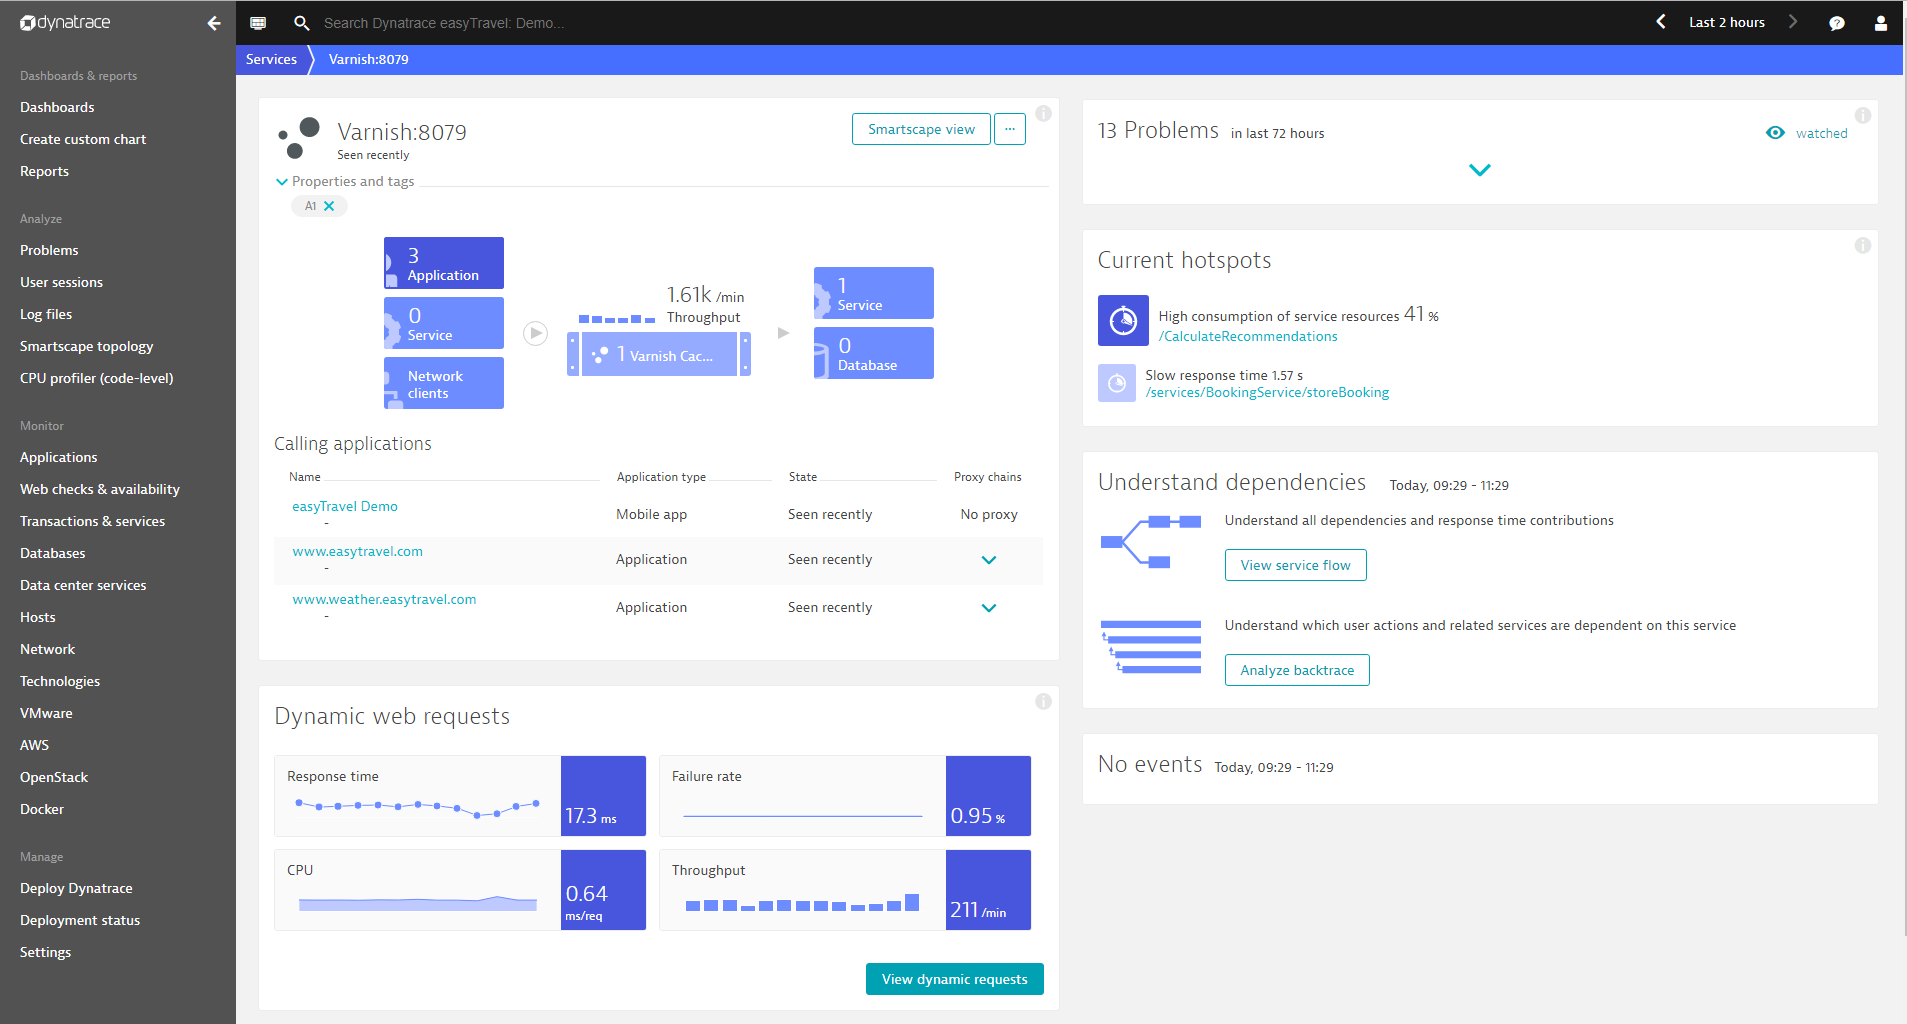This screenshot has width=1907, height=1024.
Task: Open the dashboard tile icon in top bar
Action: [x=258, y=22]
